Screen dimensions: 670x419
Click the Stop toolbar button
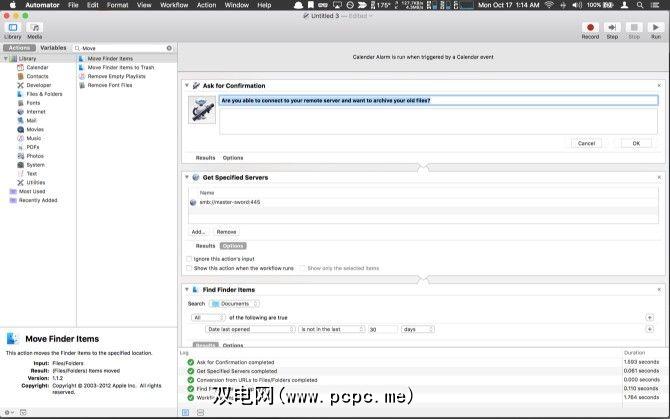pyautogui.click(x=634, y=27)
